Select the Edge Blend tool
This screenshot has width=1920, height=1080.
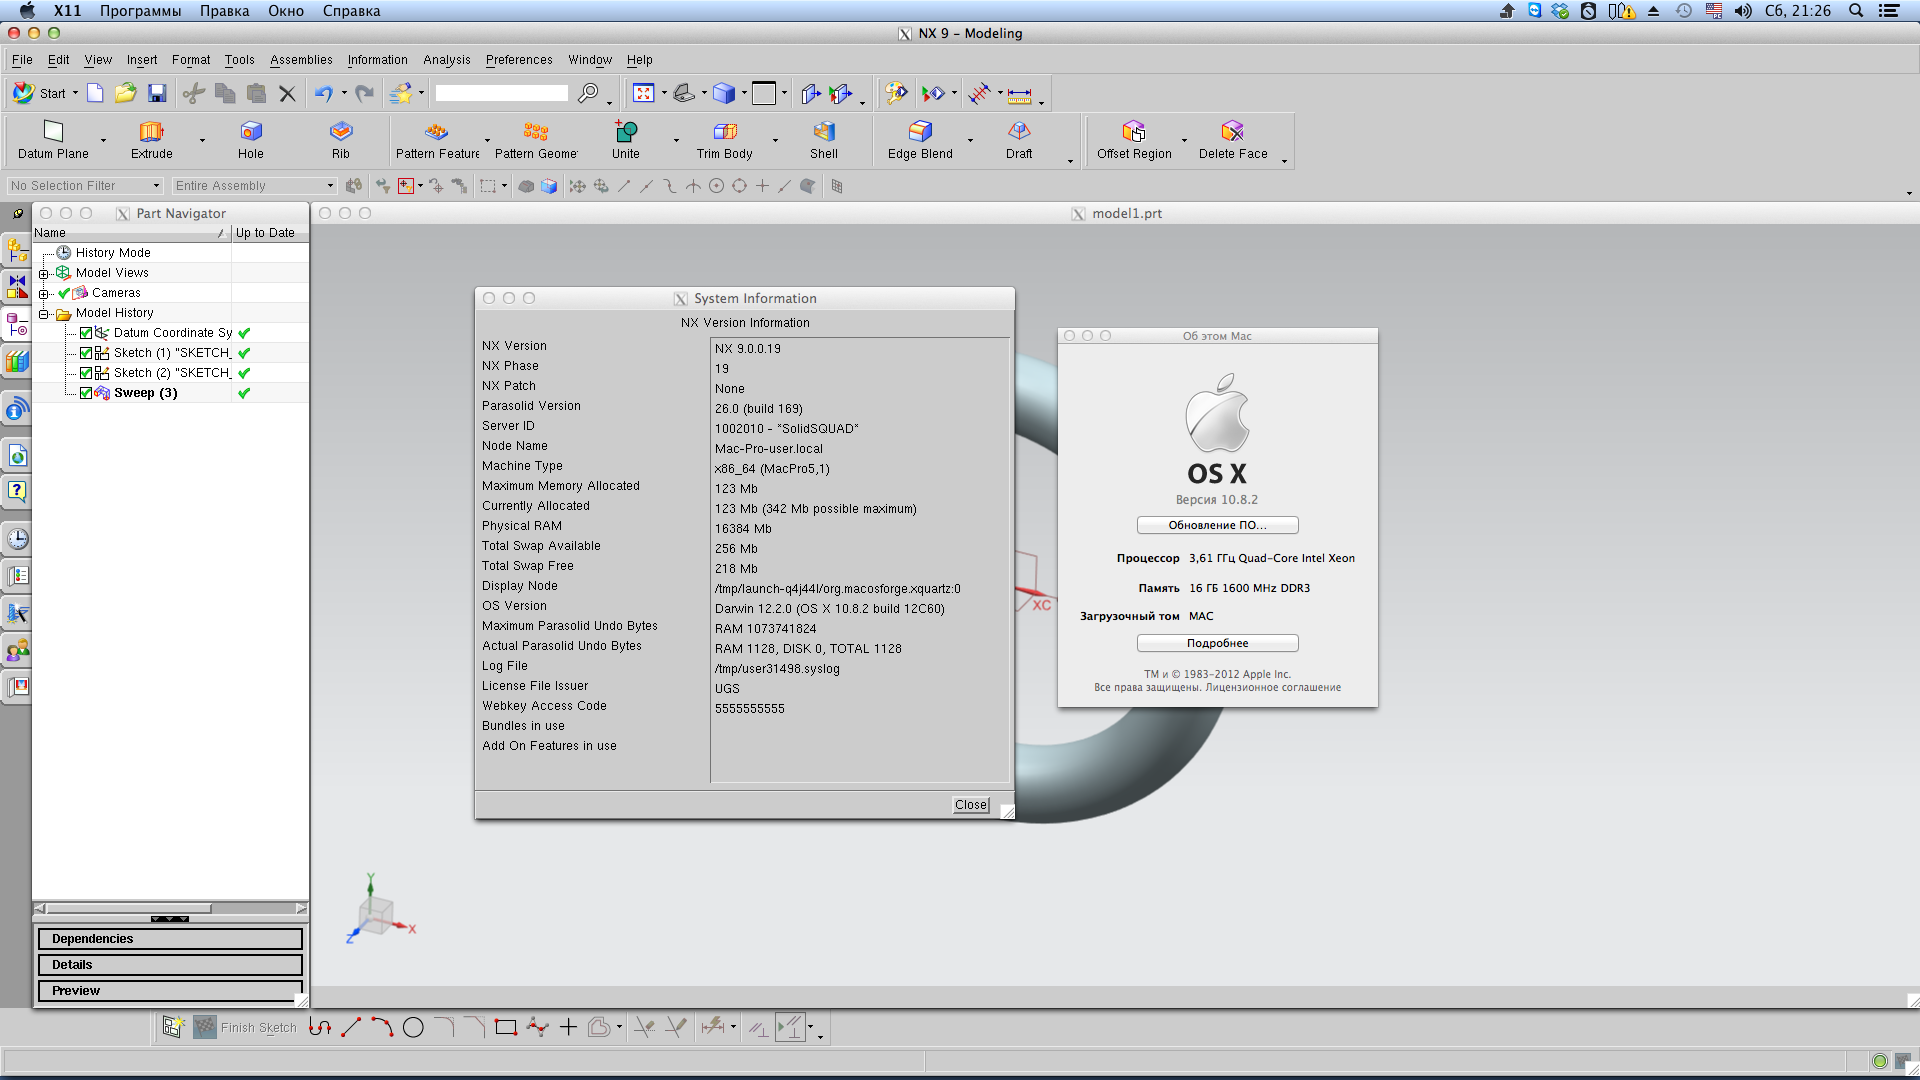click(920, 139)
